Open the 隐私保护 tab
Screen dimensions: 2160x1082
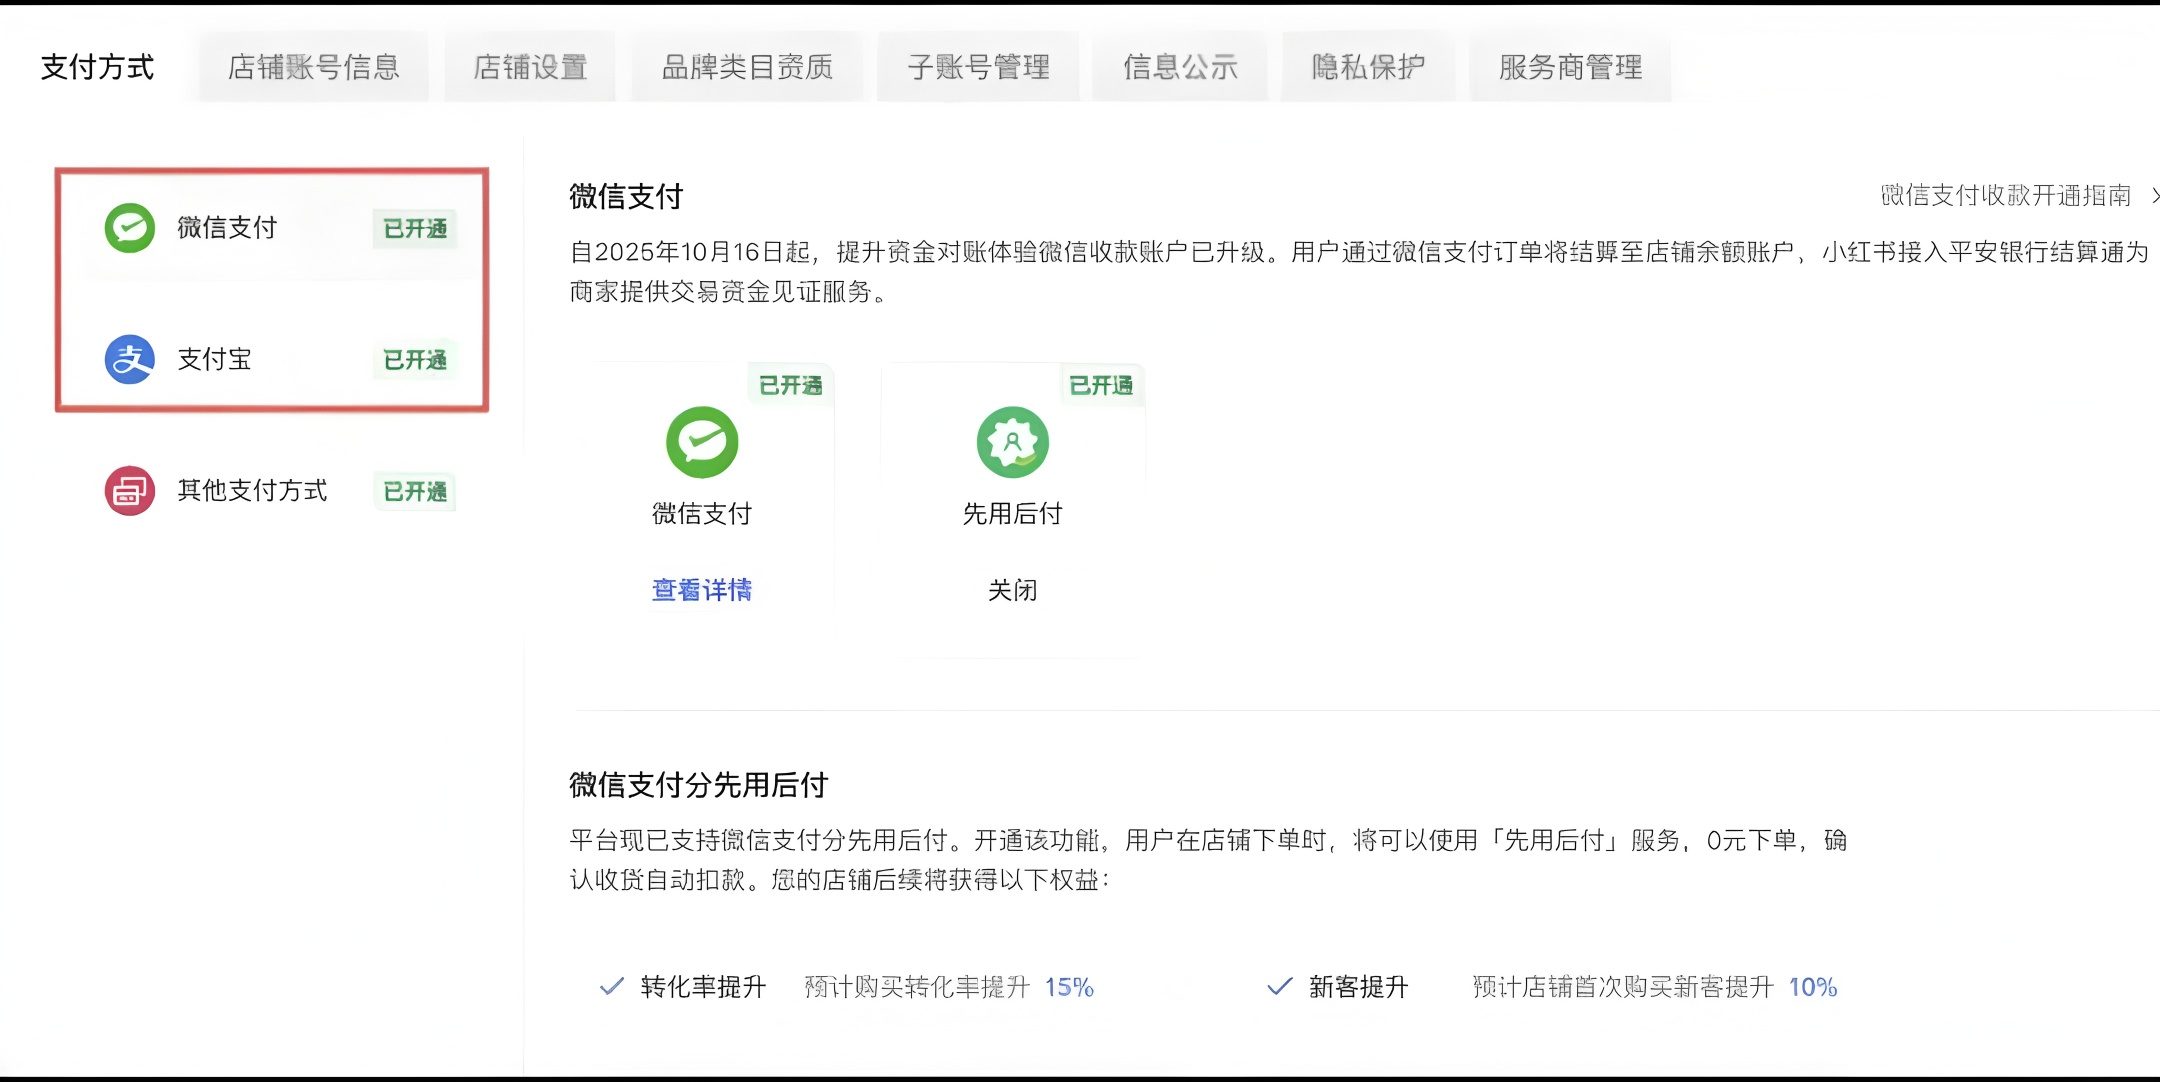pyautogui.click(x=1368, y=67)
